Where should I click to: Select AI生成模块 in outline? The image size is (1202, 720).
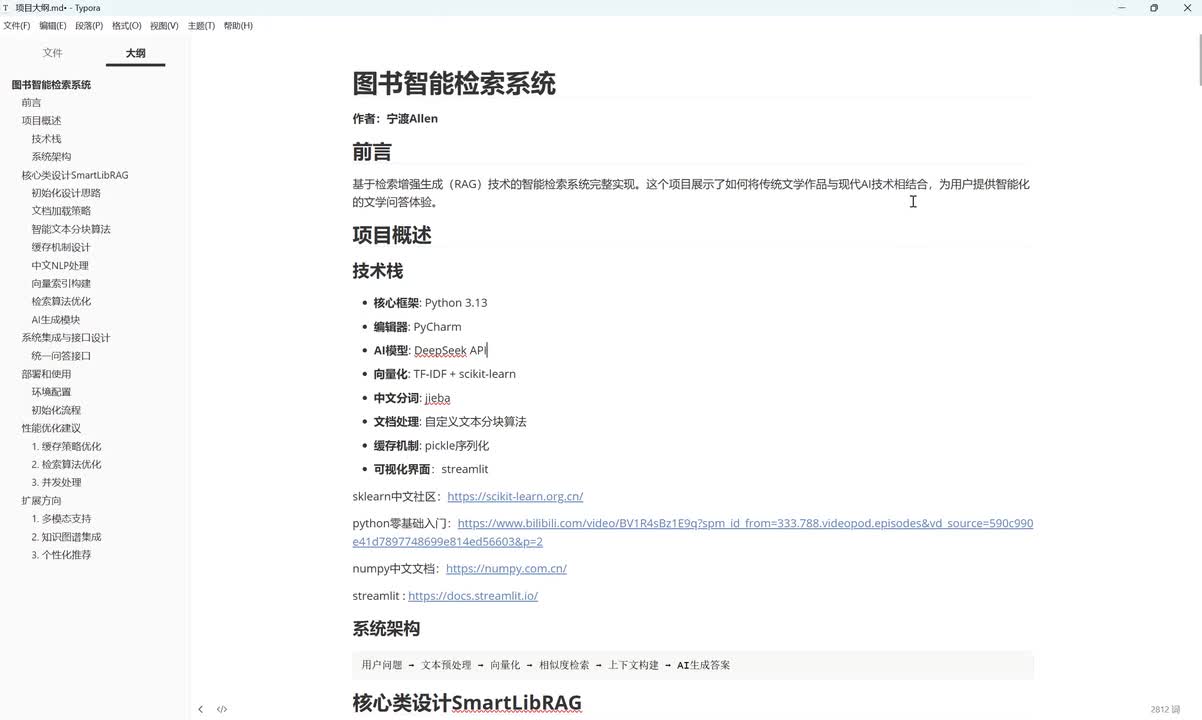point(56,320)
